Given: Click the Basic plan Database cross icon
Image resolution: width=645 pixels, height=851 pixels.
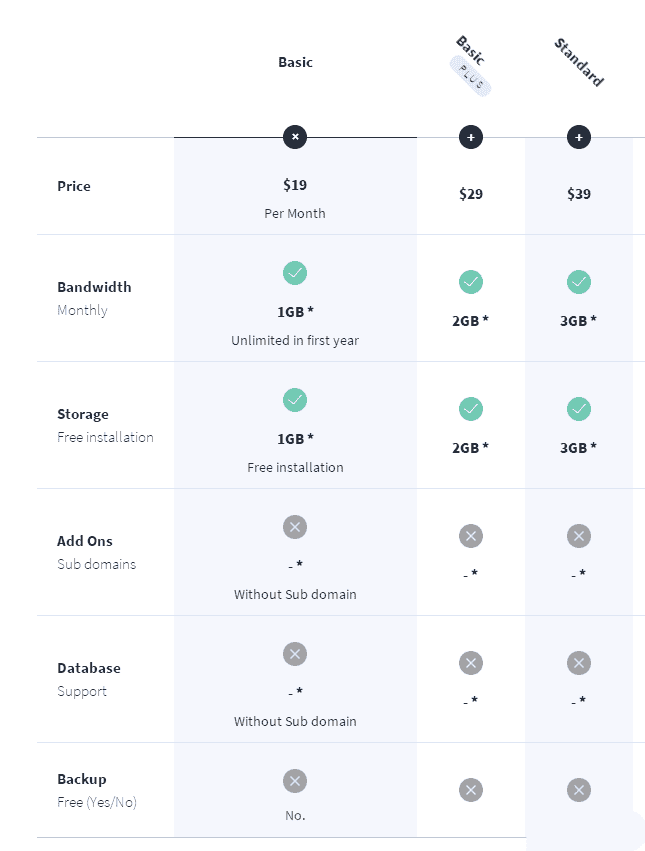Looking at the screenshot, I should pyautogui.click(x=295, y=654).
